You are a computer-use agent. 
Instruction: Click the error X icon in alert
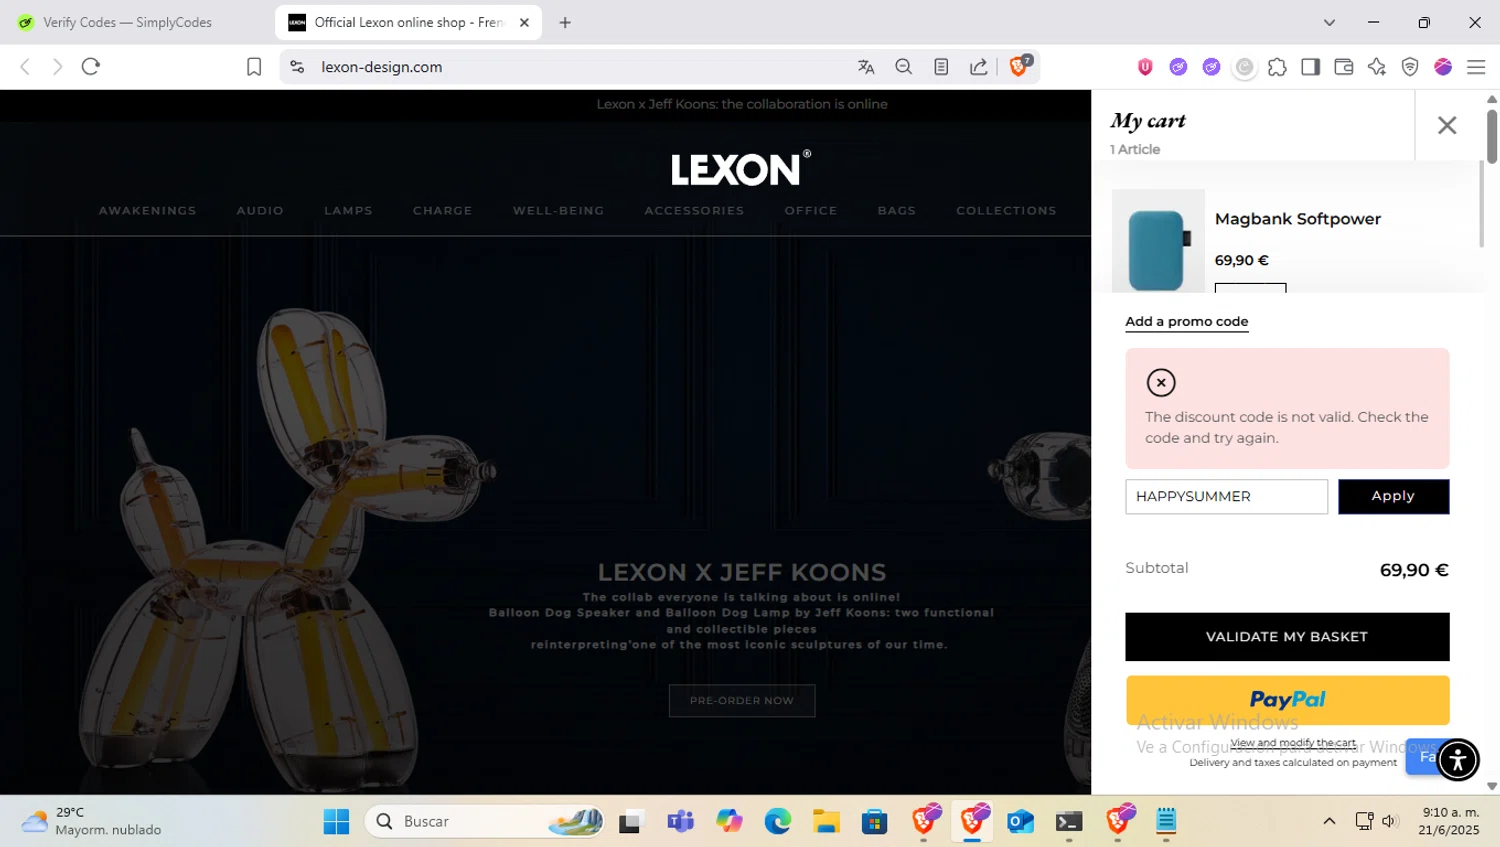pos(1161,383)
